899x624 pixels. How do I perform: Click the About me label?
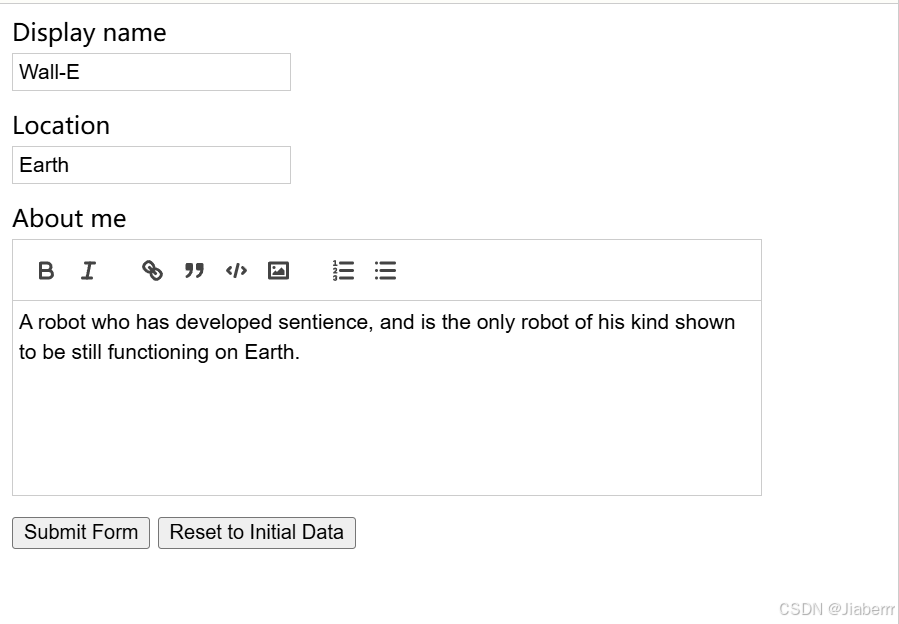(69, 219)
